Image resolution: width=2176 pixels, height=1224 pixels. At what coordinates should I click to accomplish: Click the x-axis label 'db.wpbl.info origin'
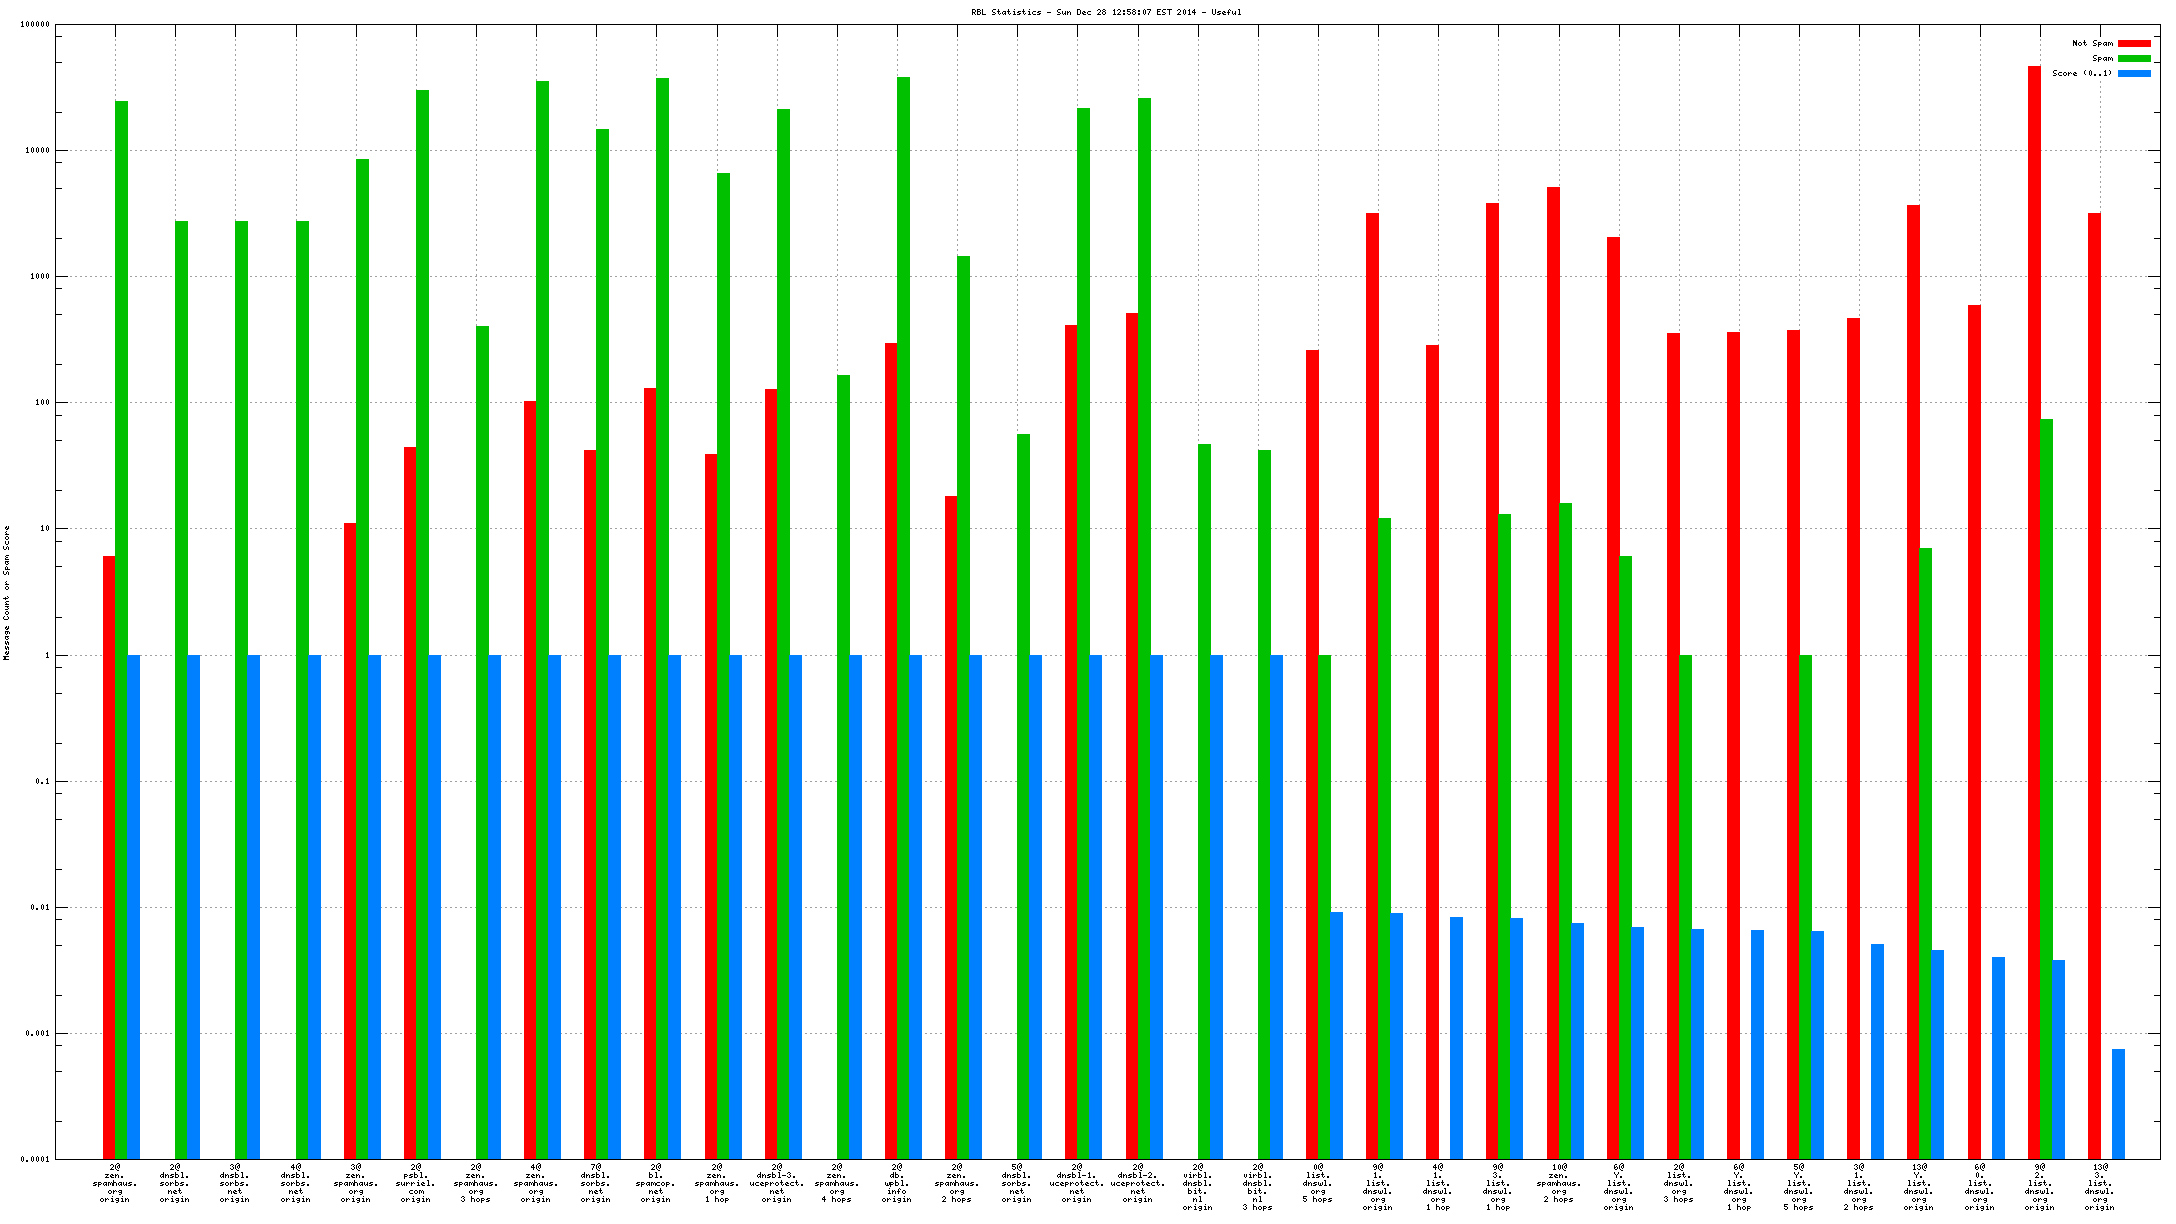[897, 1183]
